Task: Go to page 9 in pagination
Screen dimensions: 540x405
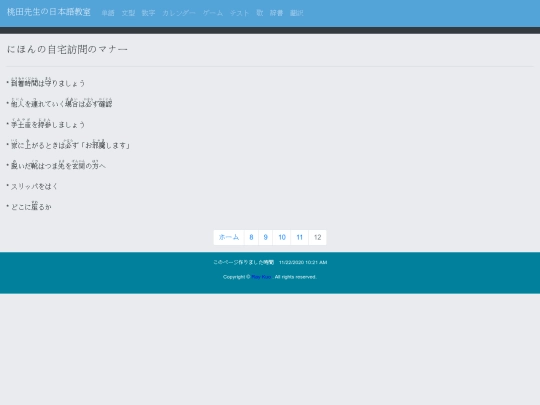Action: pyautogui.click(x=266, y=237)
